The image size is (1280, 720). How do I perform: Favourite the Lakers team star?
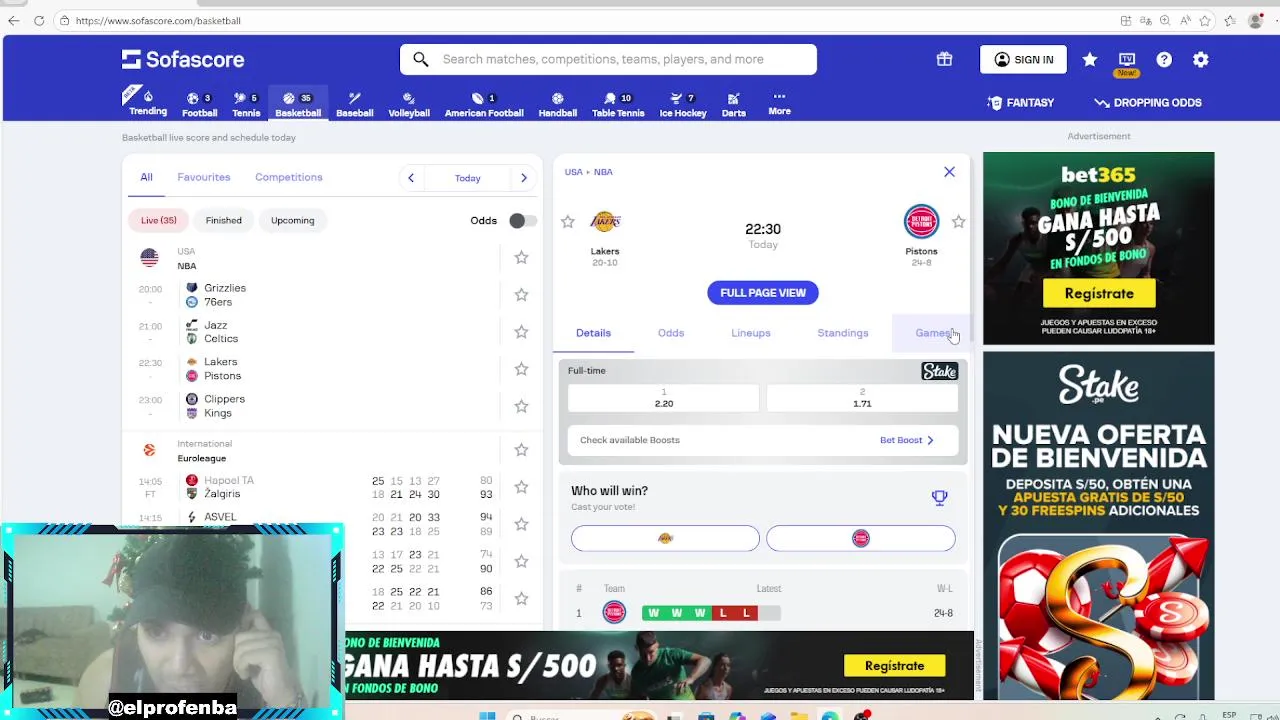point(568,222)
